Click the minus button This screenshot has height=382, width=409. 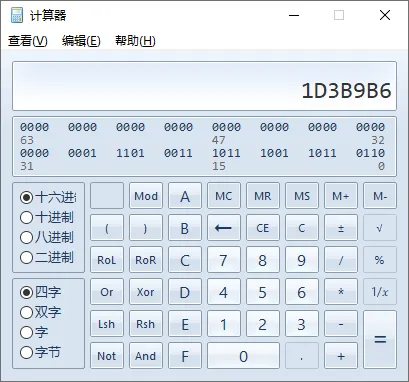click(341, 324)
